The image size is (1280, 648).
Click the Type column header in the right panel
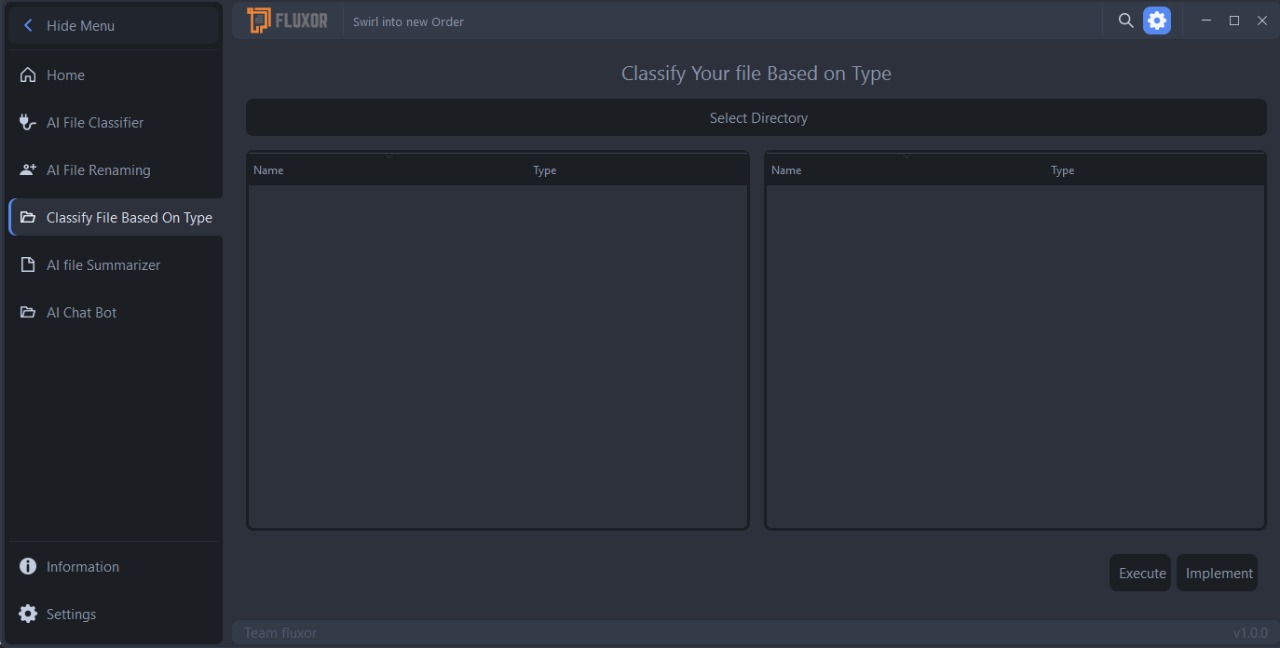(1062, 170)
